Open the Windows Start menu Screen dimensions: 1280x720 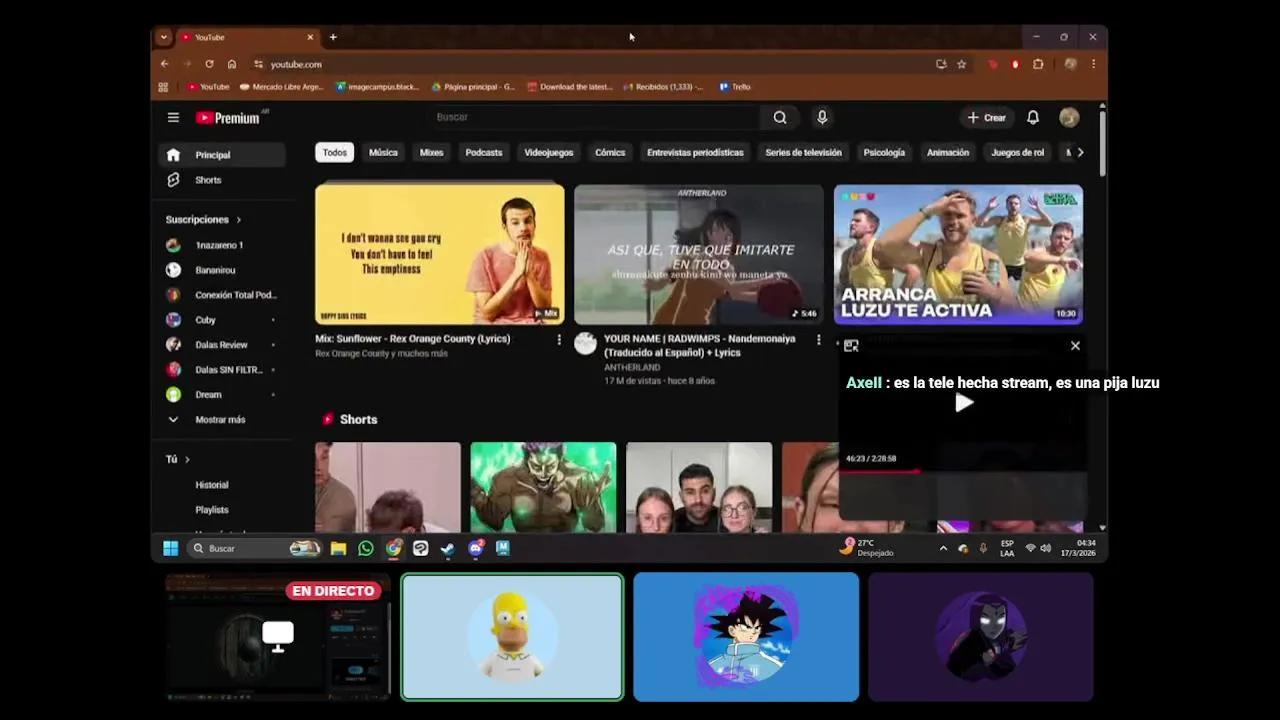[171, 548]
